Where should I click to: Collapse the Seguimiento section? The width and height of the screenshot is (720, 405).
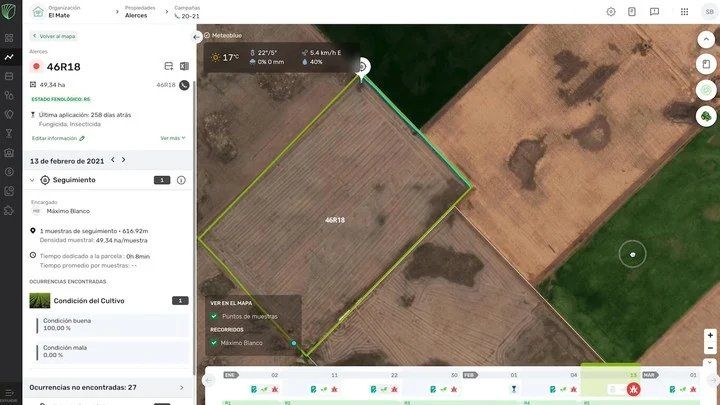point(33,180)
